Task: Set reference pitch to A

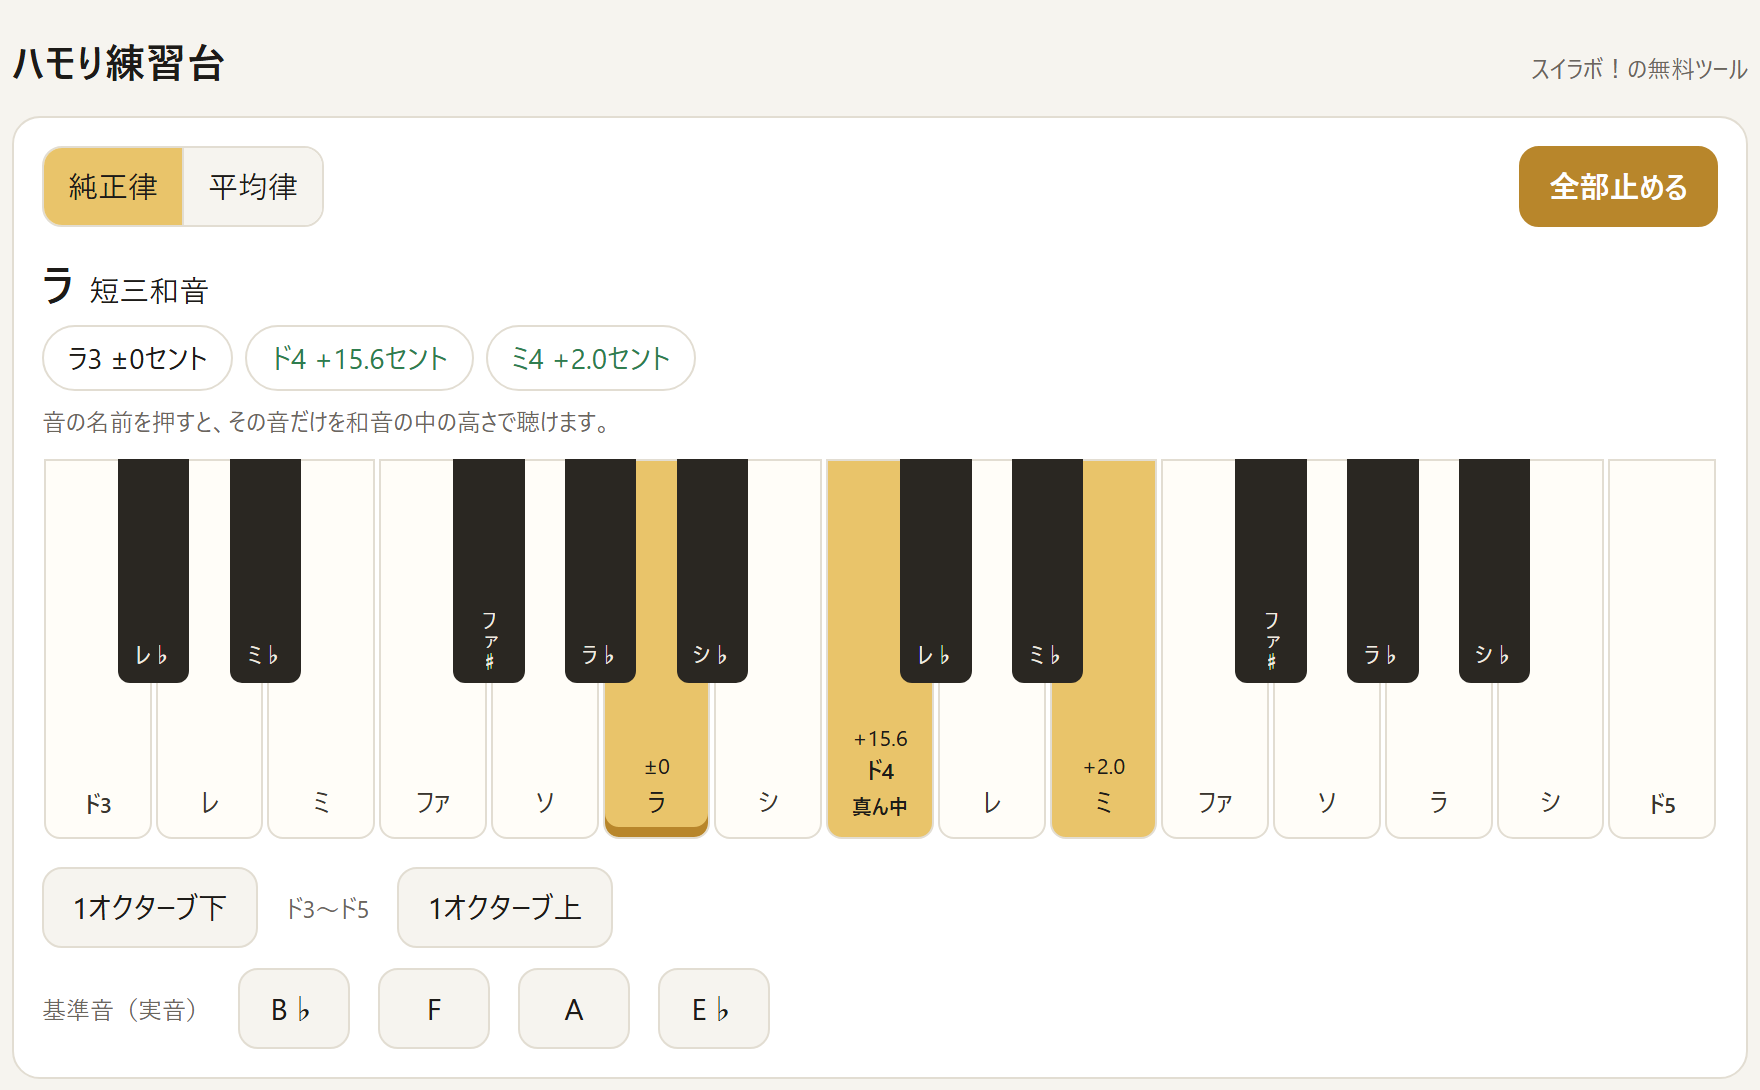Action: click(x=574, y=1009)
